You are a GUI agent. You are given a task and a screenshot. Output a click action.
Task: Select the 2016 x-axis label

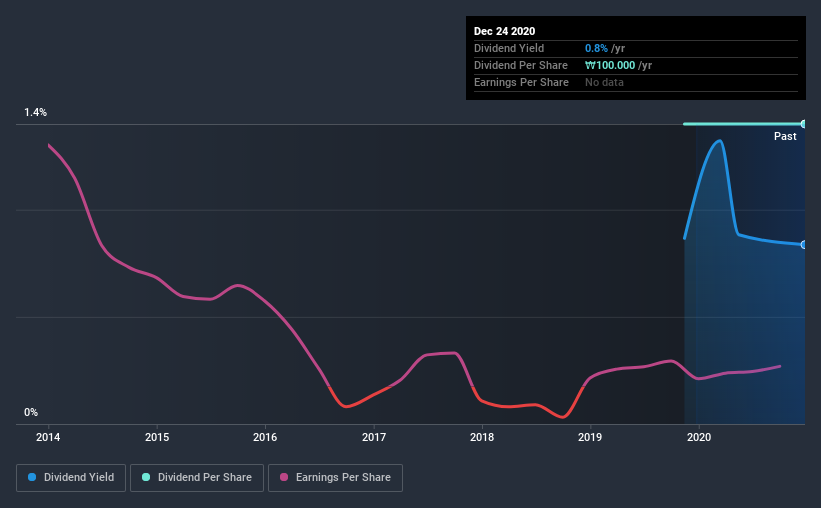click(x=265, y=437)
